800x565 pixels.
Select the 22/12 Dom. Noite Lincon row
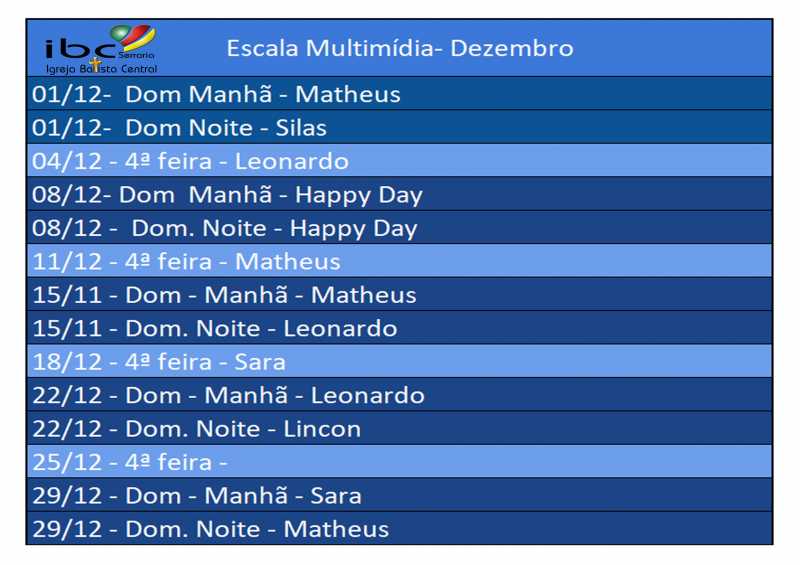click(x=399, y=428)
